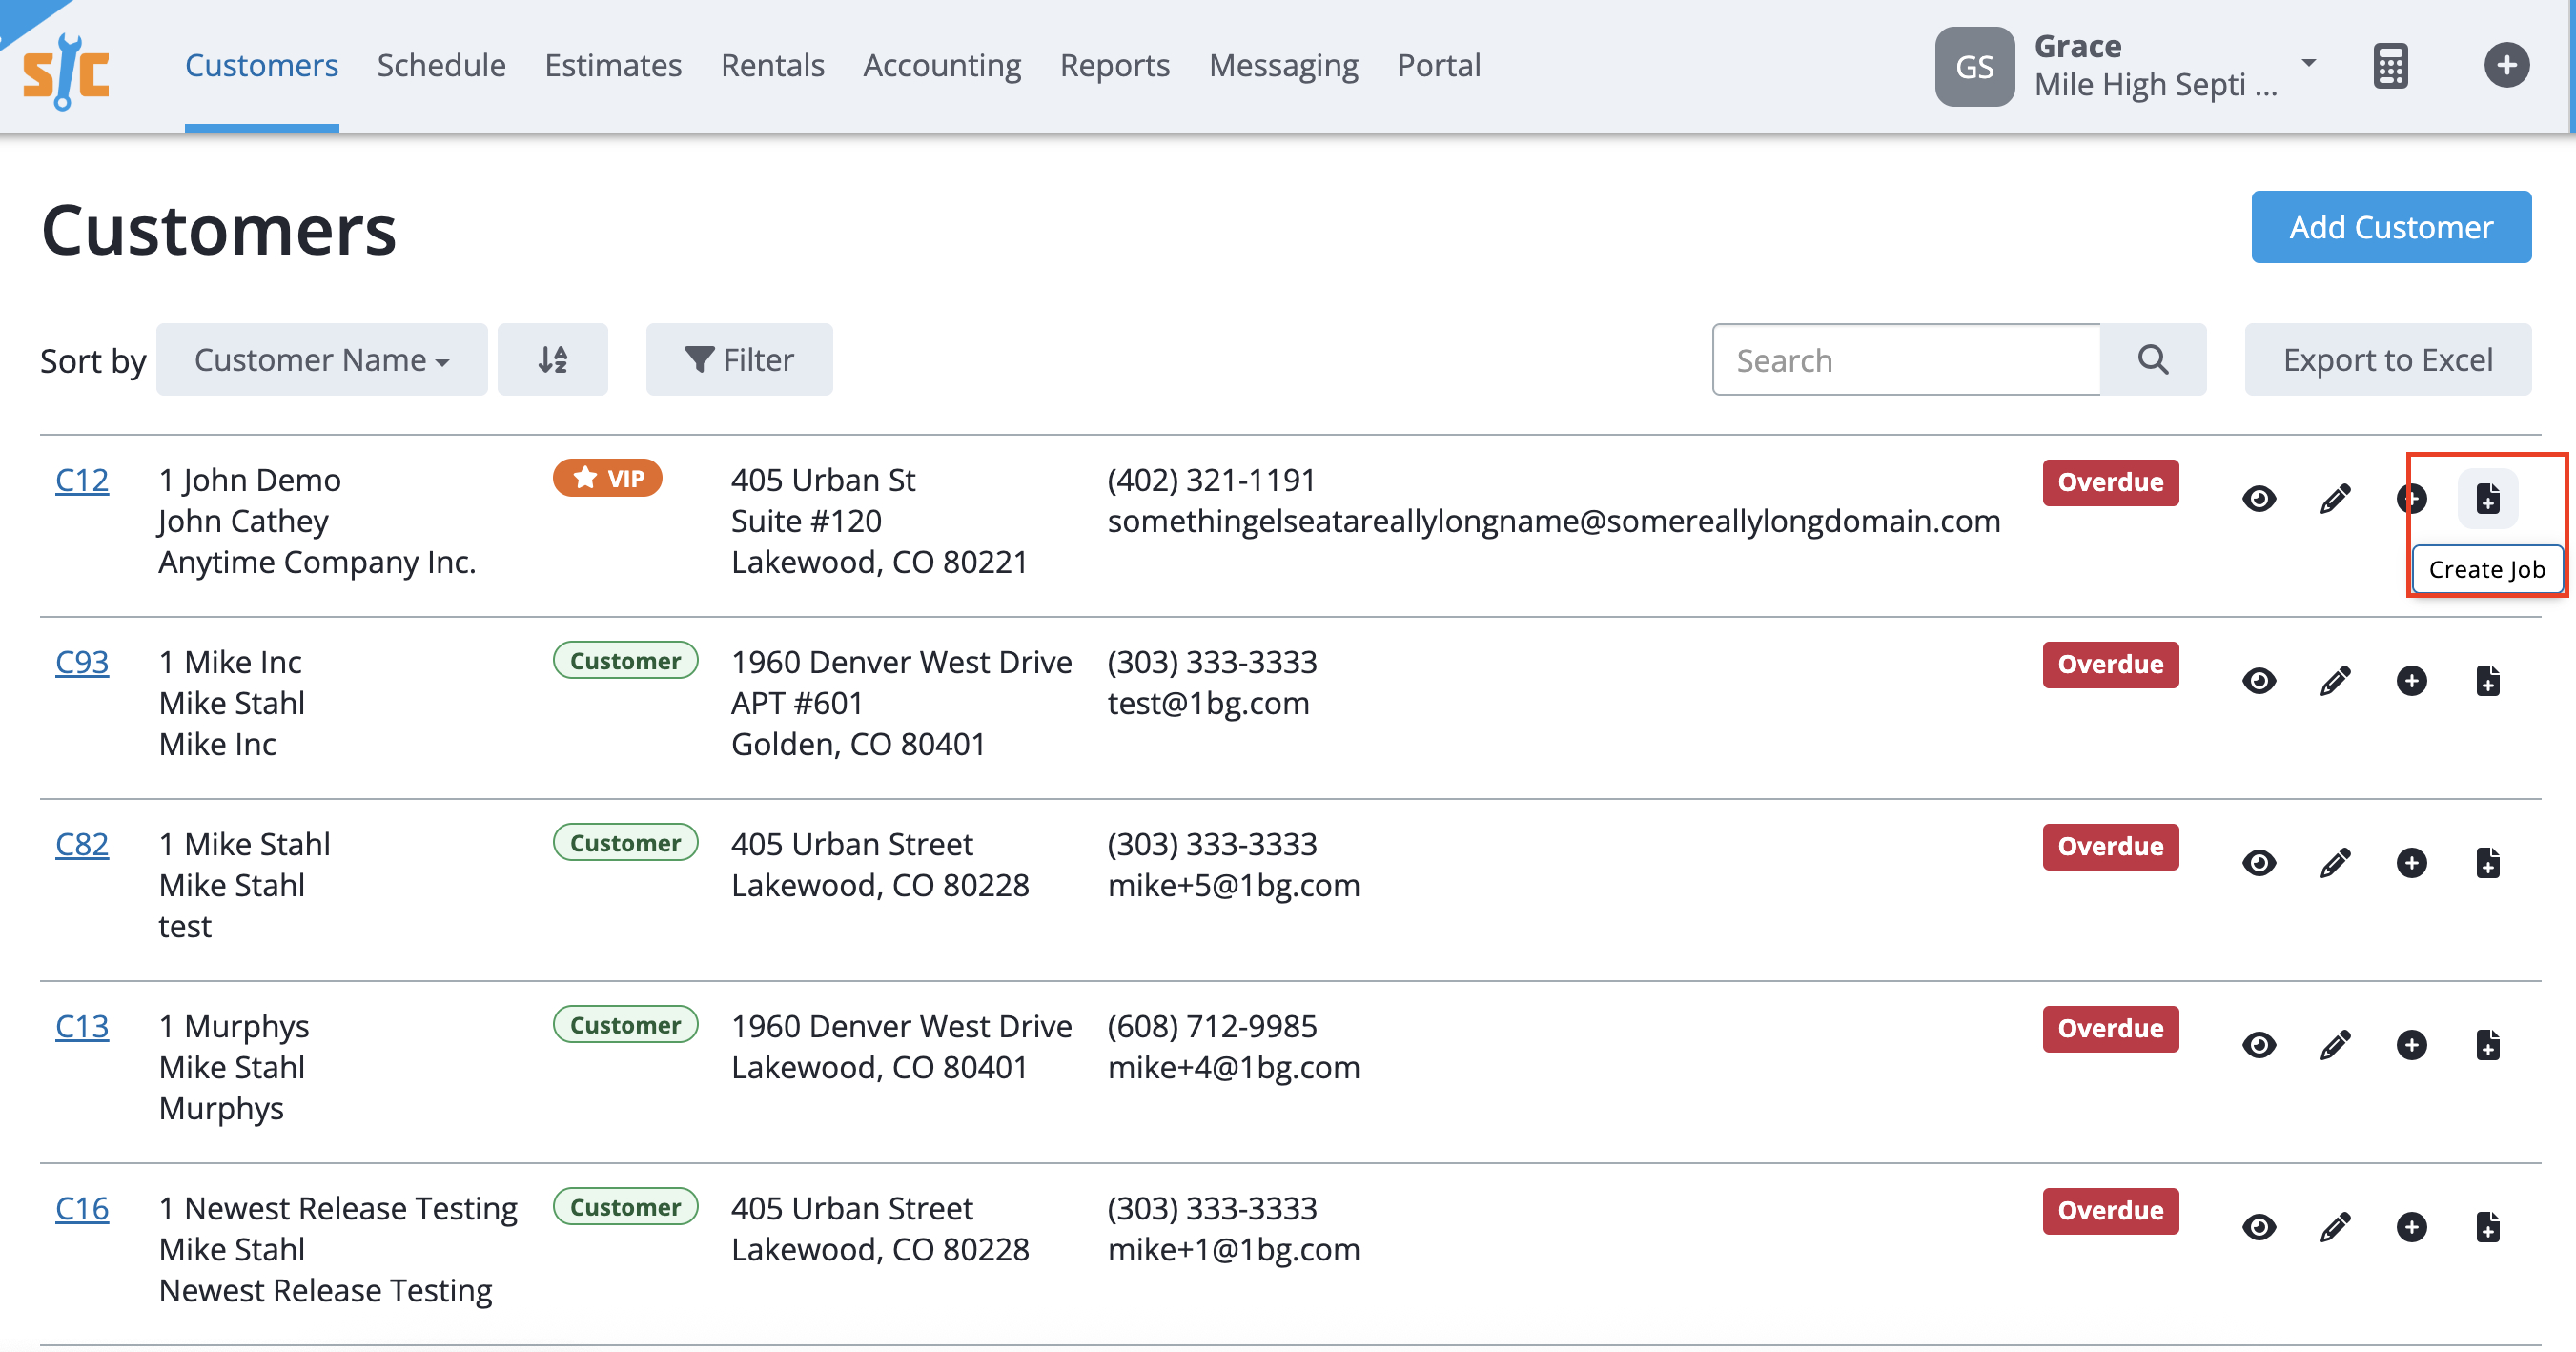
Task: Select the Create Job icon for Newest Release Testing
Action: click(x=2487, y=1227)
